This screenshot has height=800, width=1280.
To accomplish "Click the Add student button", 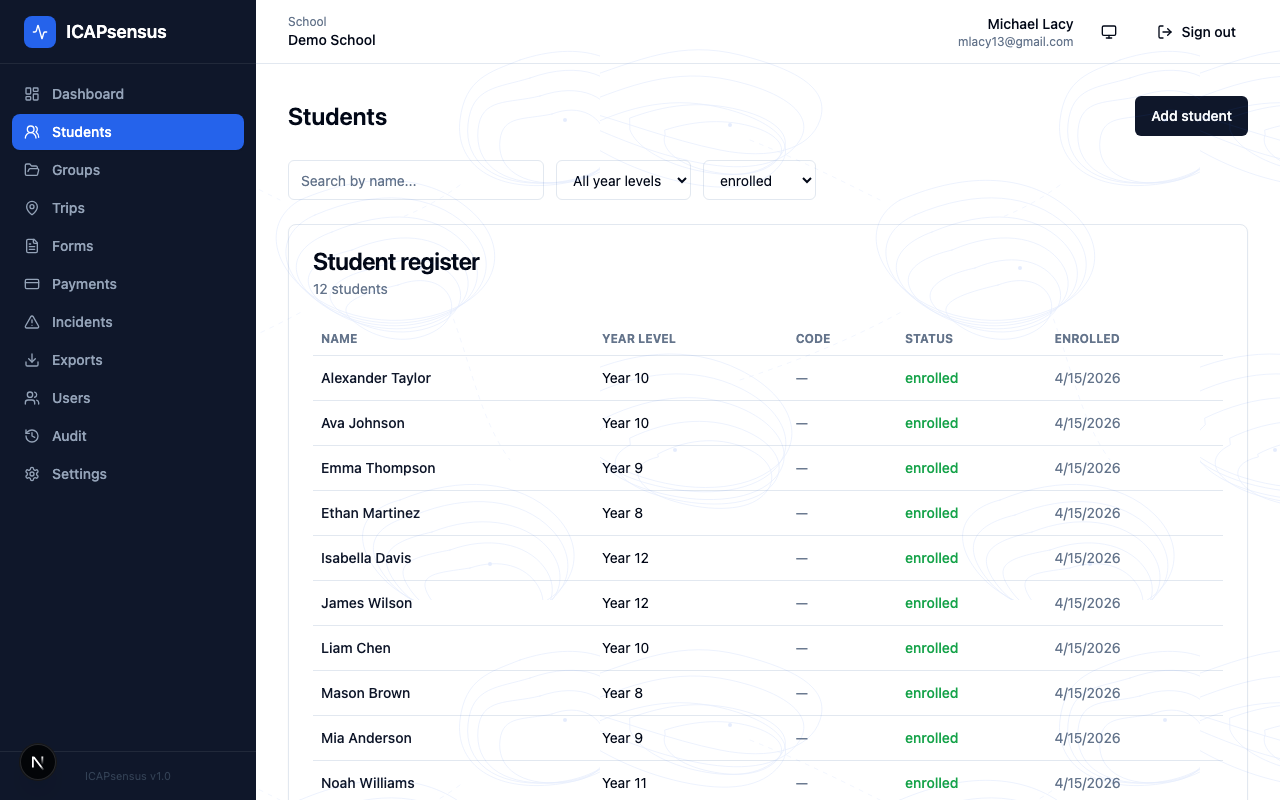I will (x=1191, y=116).
